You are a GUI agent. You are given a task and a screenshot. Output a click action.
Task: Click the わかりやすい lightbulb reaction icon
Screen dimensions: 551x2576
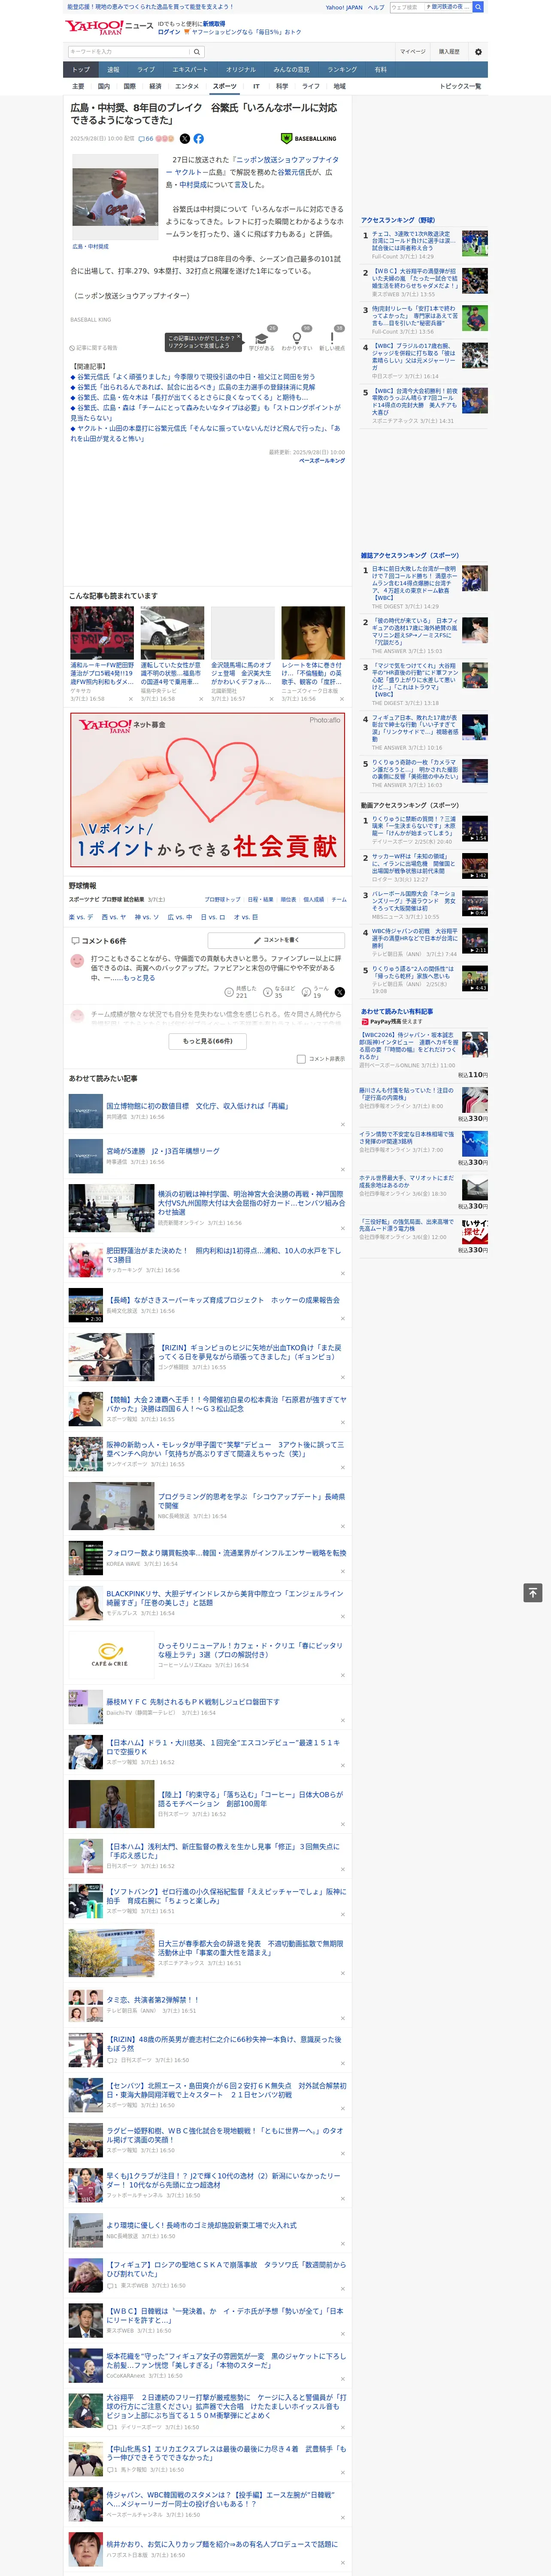tap(296, 338)
